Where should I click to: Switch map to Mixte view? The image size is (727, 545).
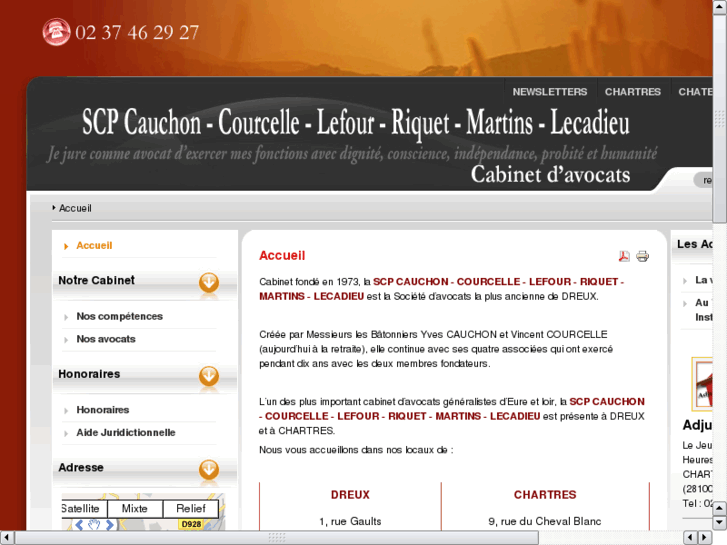click(135, 509)
